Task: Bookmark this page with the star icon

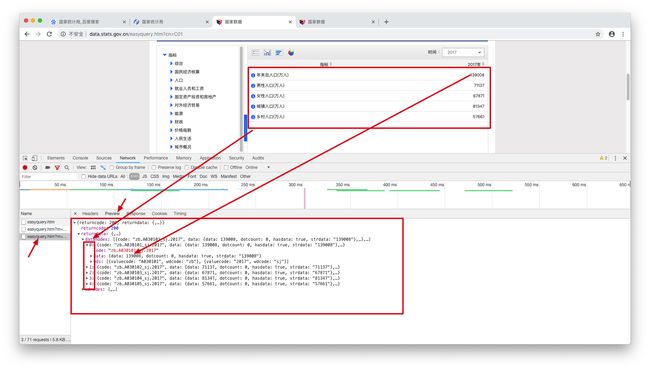Action: (598, 34)
